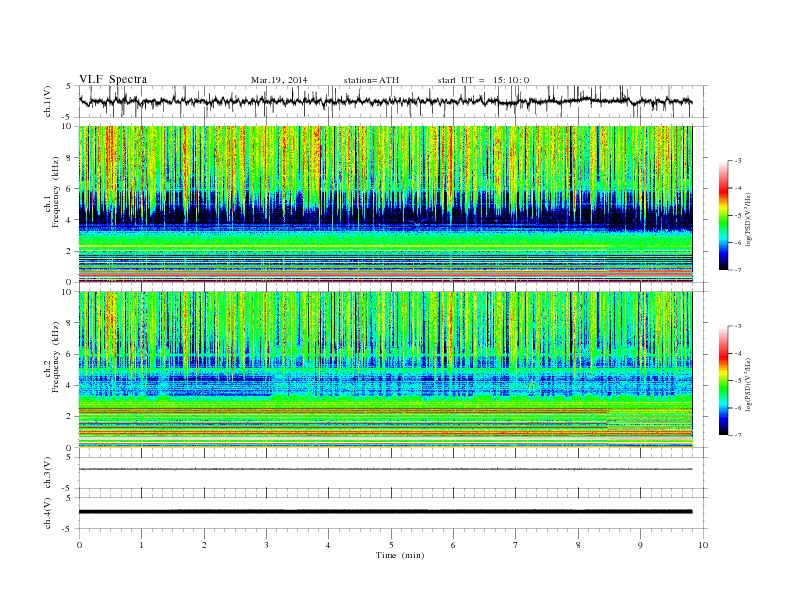The height and width of the screenshot is (612, 792).
Task: Click the "1" tick on the time axis
Action: click(141, 545)
